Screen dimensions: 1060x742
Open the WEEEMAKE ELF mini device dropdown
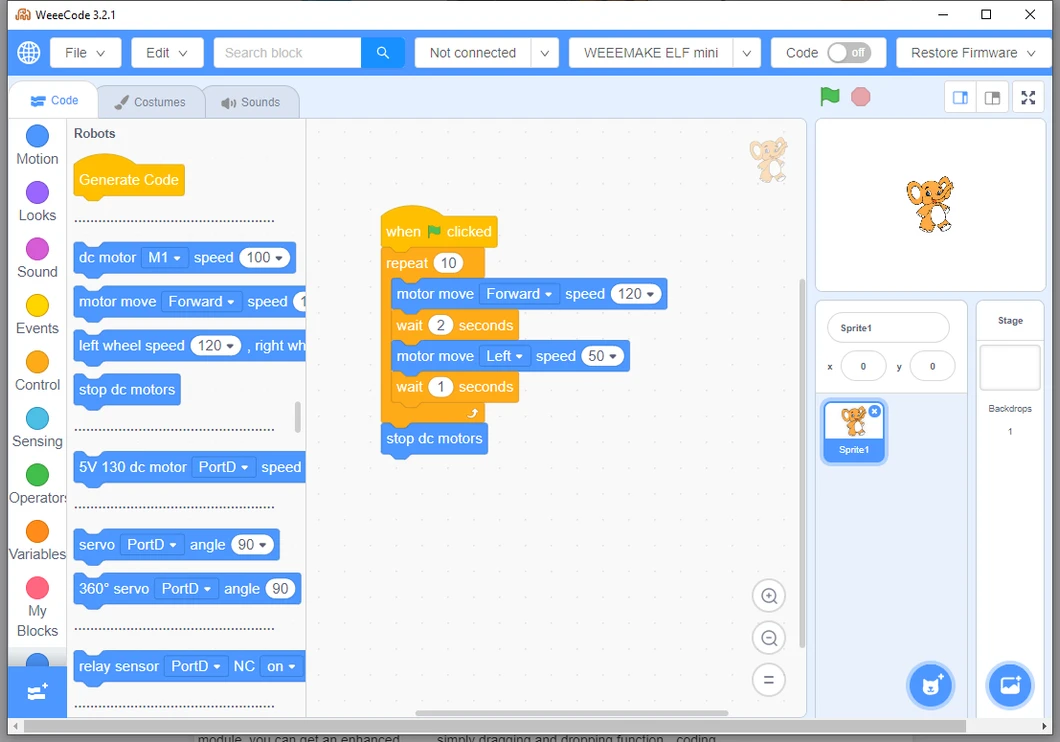(x=746, y=53)
